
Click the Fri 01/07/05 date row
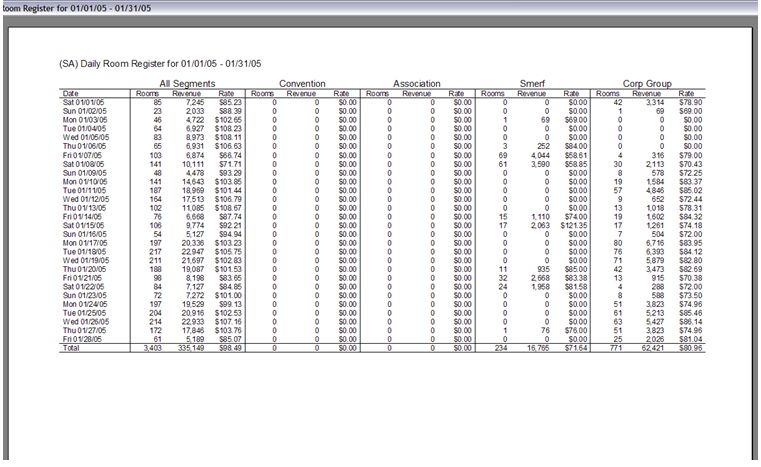82,156
